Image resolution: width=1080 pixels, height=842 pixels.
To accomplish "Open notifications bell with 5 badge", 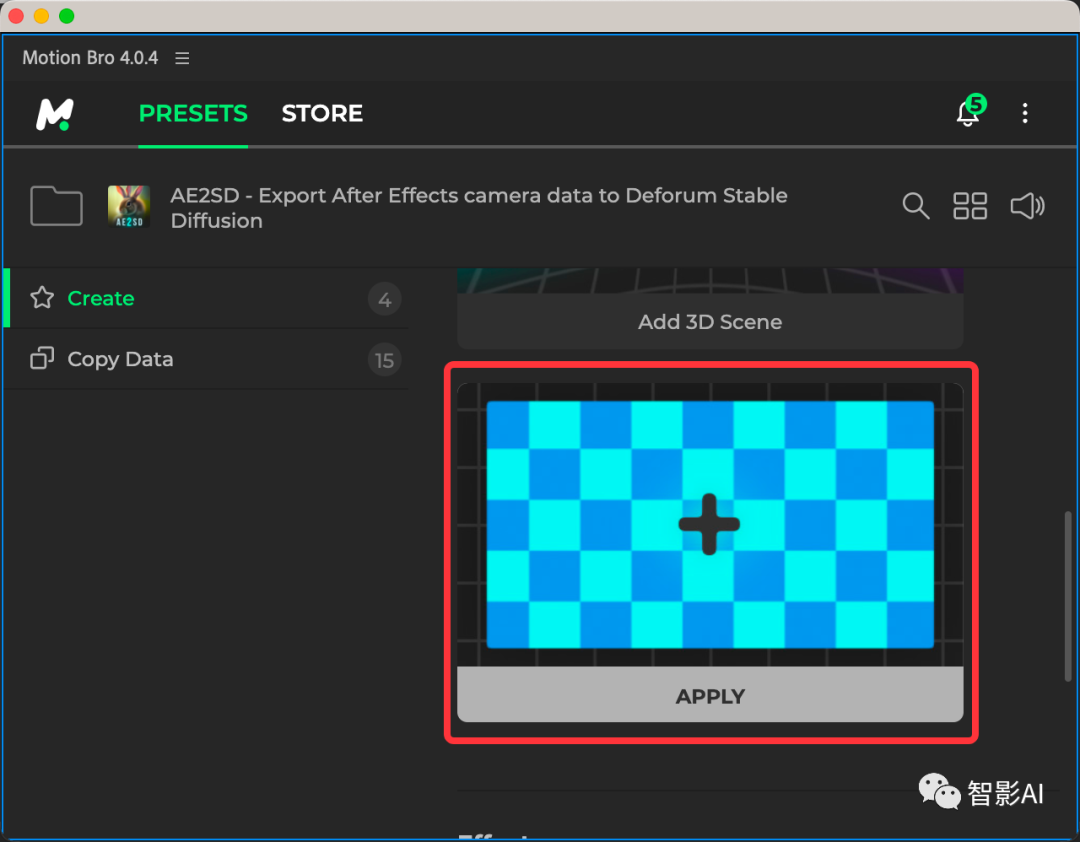I will click(x=970, y=111).
